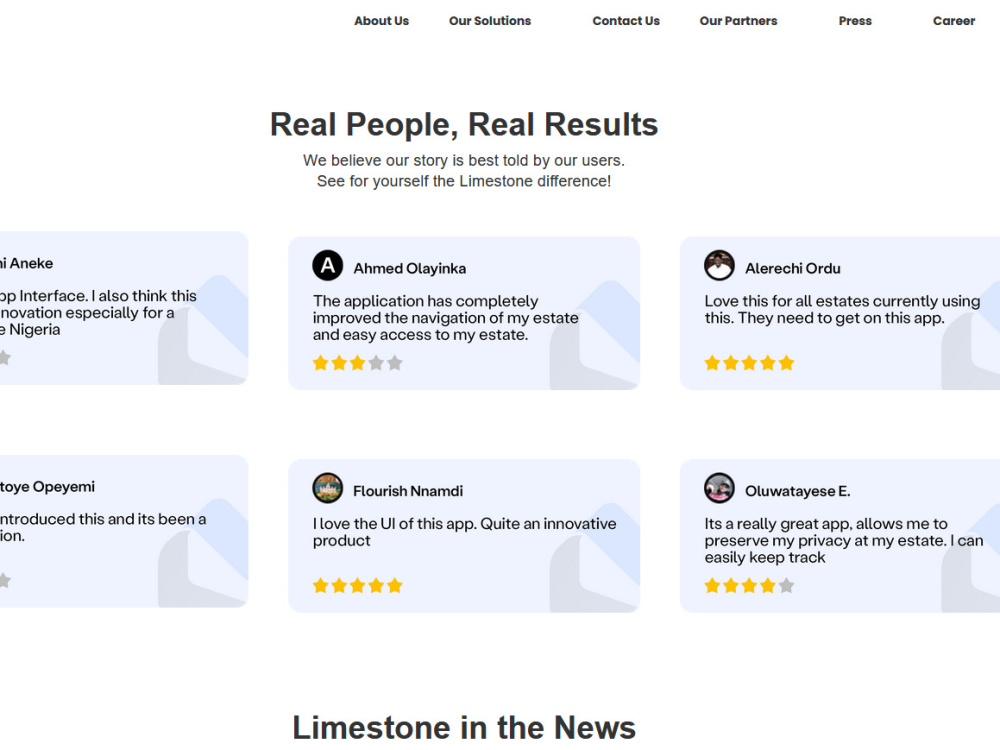Click the star rating on Ahmed Olayinka's review
Viewport: 1000px width, 750px height.
[x=358, y=364]
